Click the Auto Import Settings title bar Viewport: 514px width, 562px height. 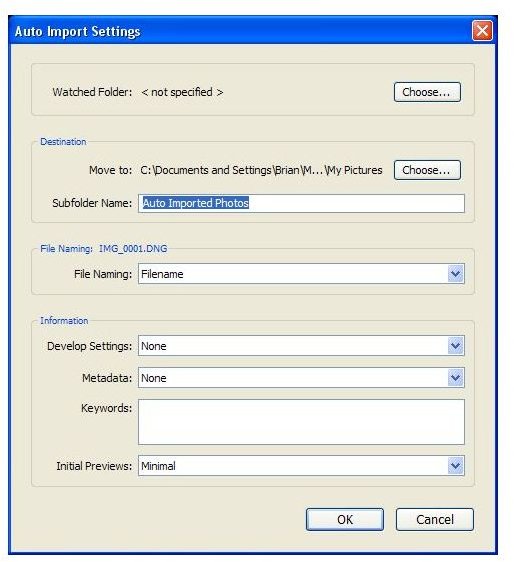coord(253,31)
